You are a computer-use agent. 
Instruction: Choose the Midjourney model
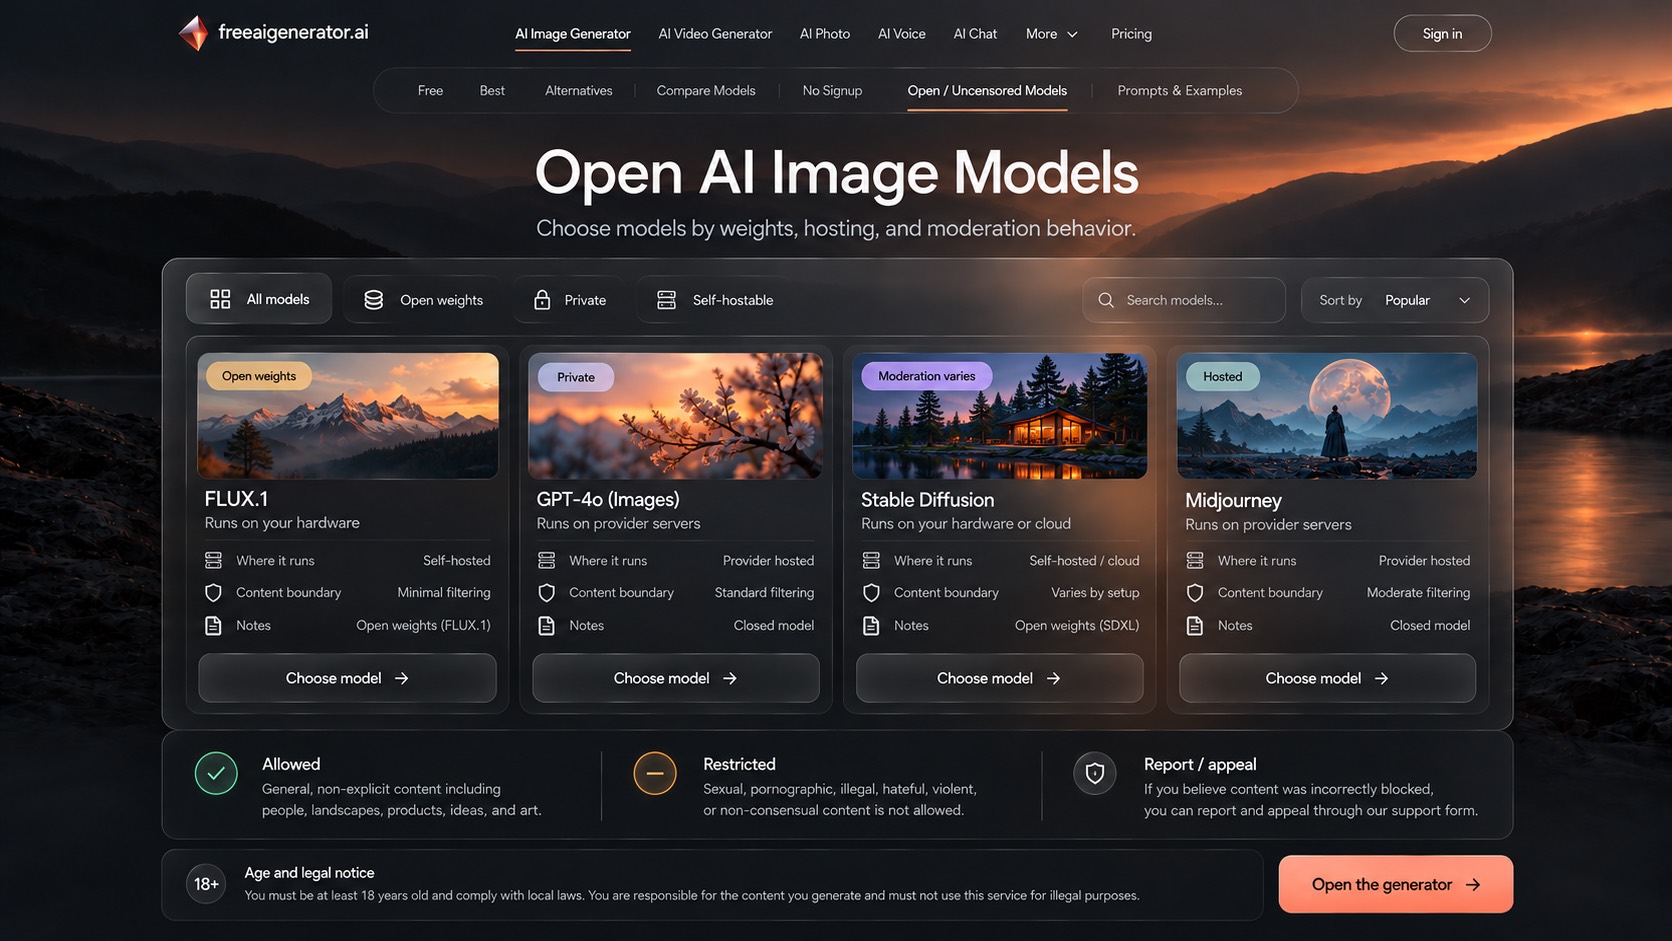(x=1327, y=678)
